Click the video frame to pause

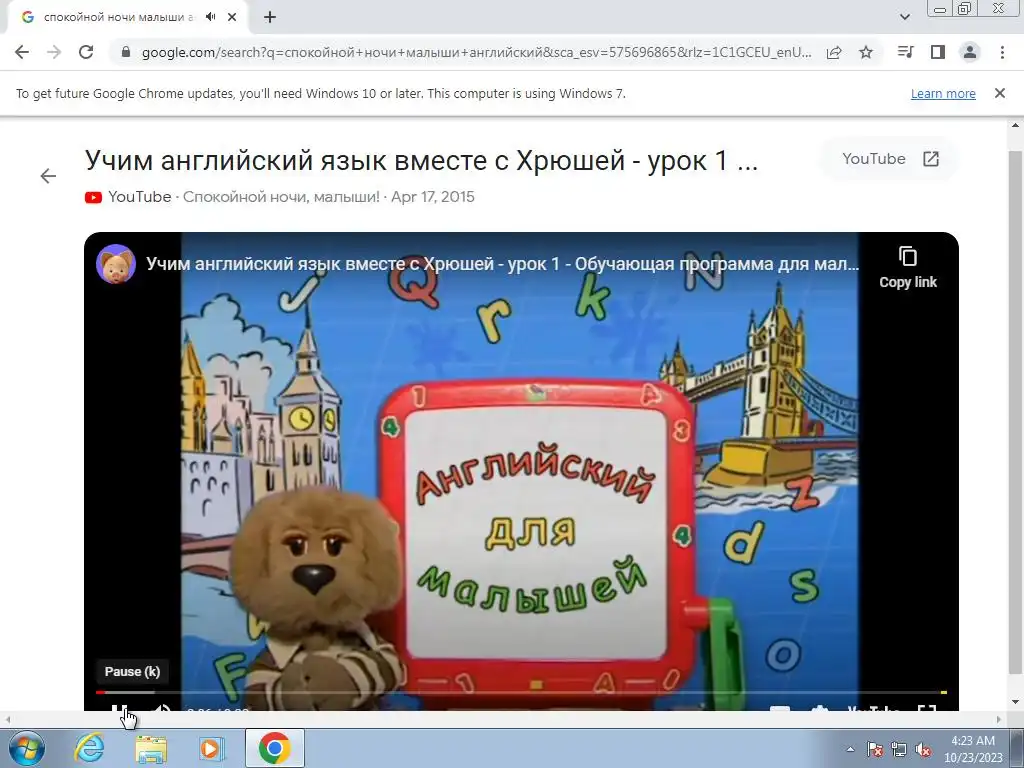(x=520, y=470)
